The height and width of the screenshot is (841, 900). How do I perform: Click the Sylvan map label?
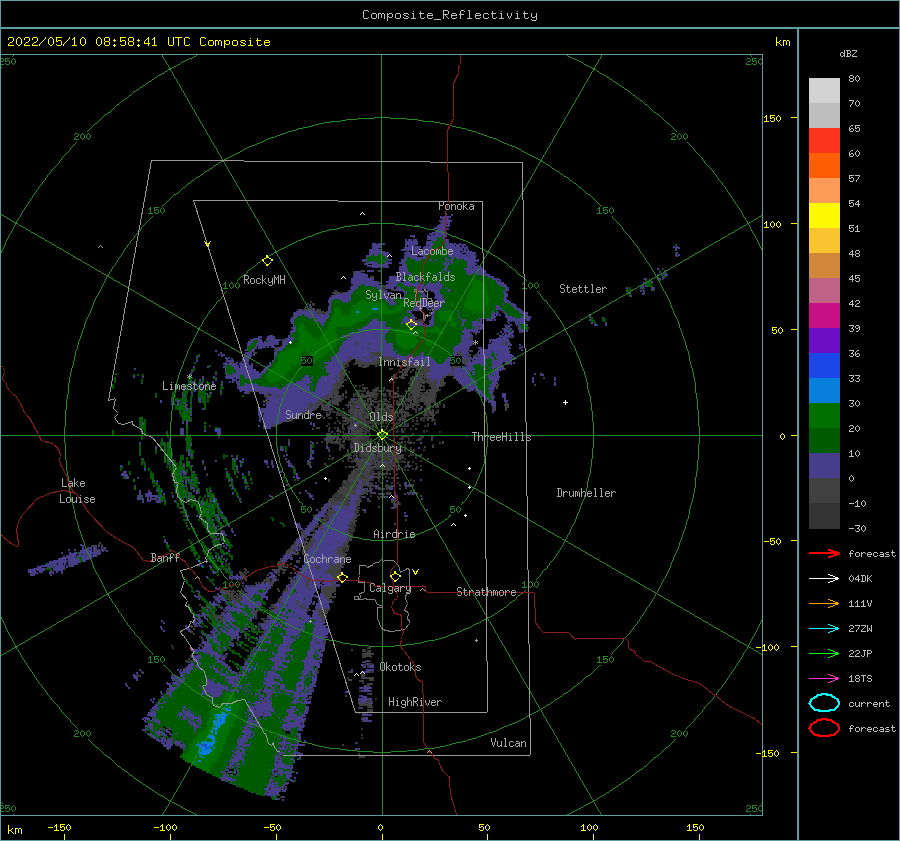[x=383, y=295]
